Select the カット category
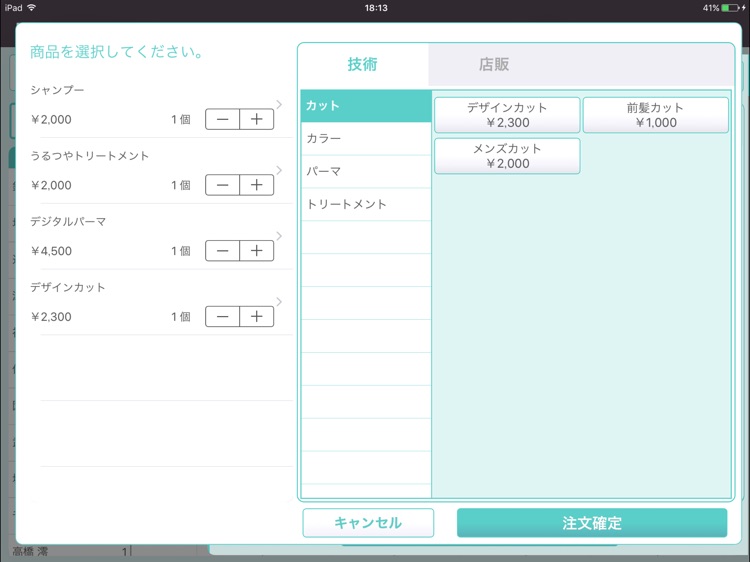750x562 pixels. pos(366,106)
